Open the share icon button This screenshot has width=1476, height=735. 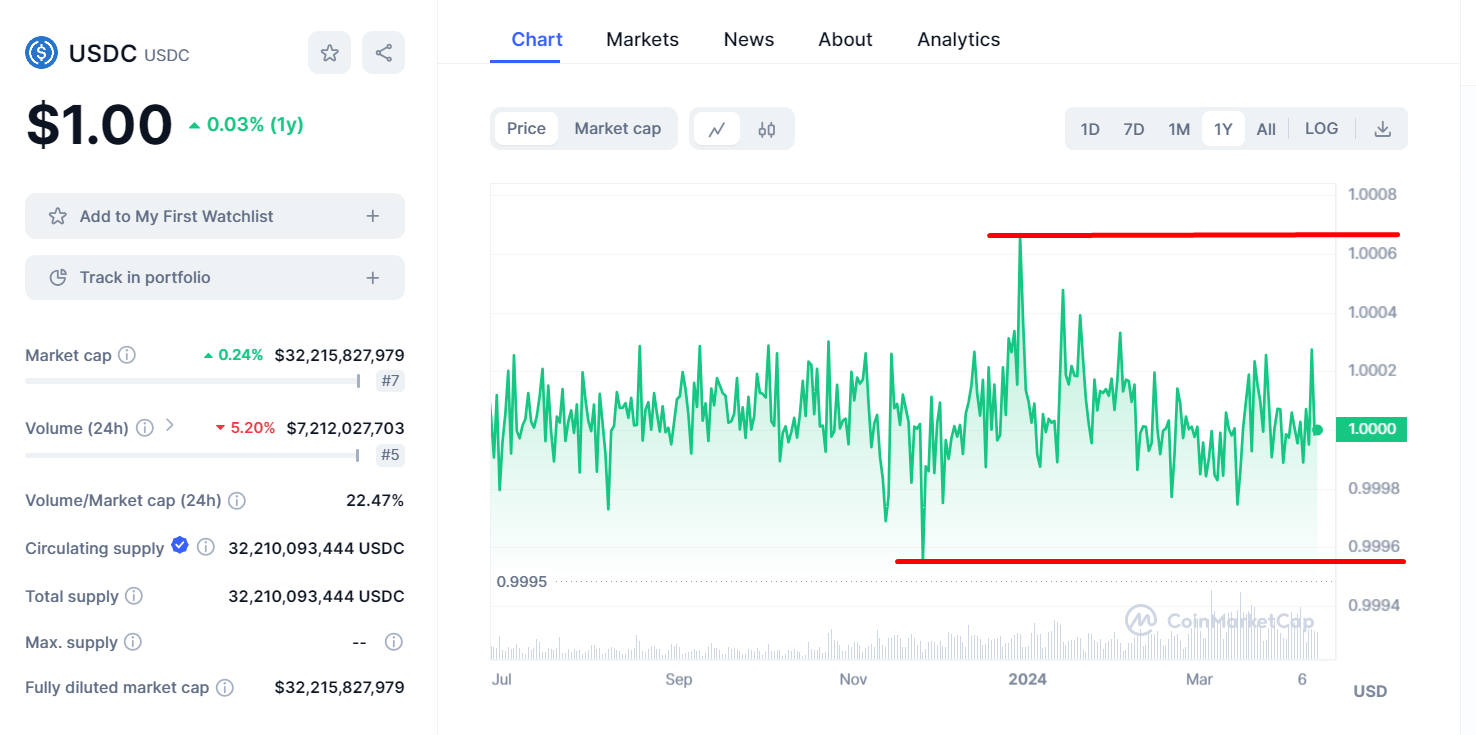point(383,53)
